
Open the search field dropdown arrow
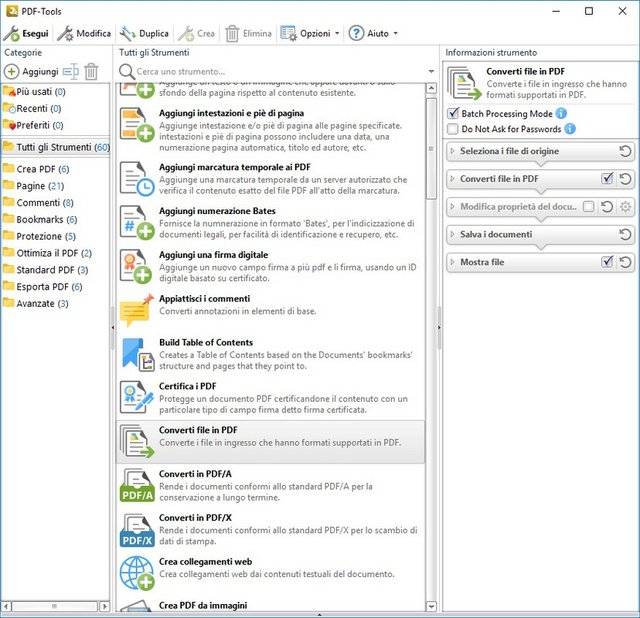tap(431, 71)
